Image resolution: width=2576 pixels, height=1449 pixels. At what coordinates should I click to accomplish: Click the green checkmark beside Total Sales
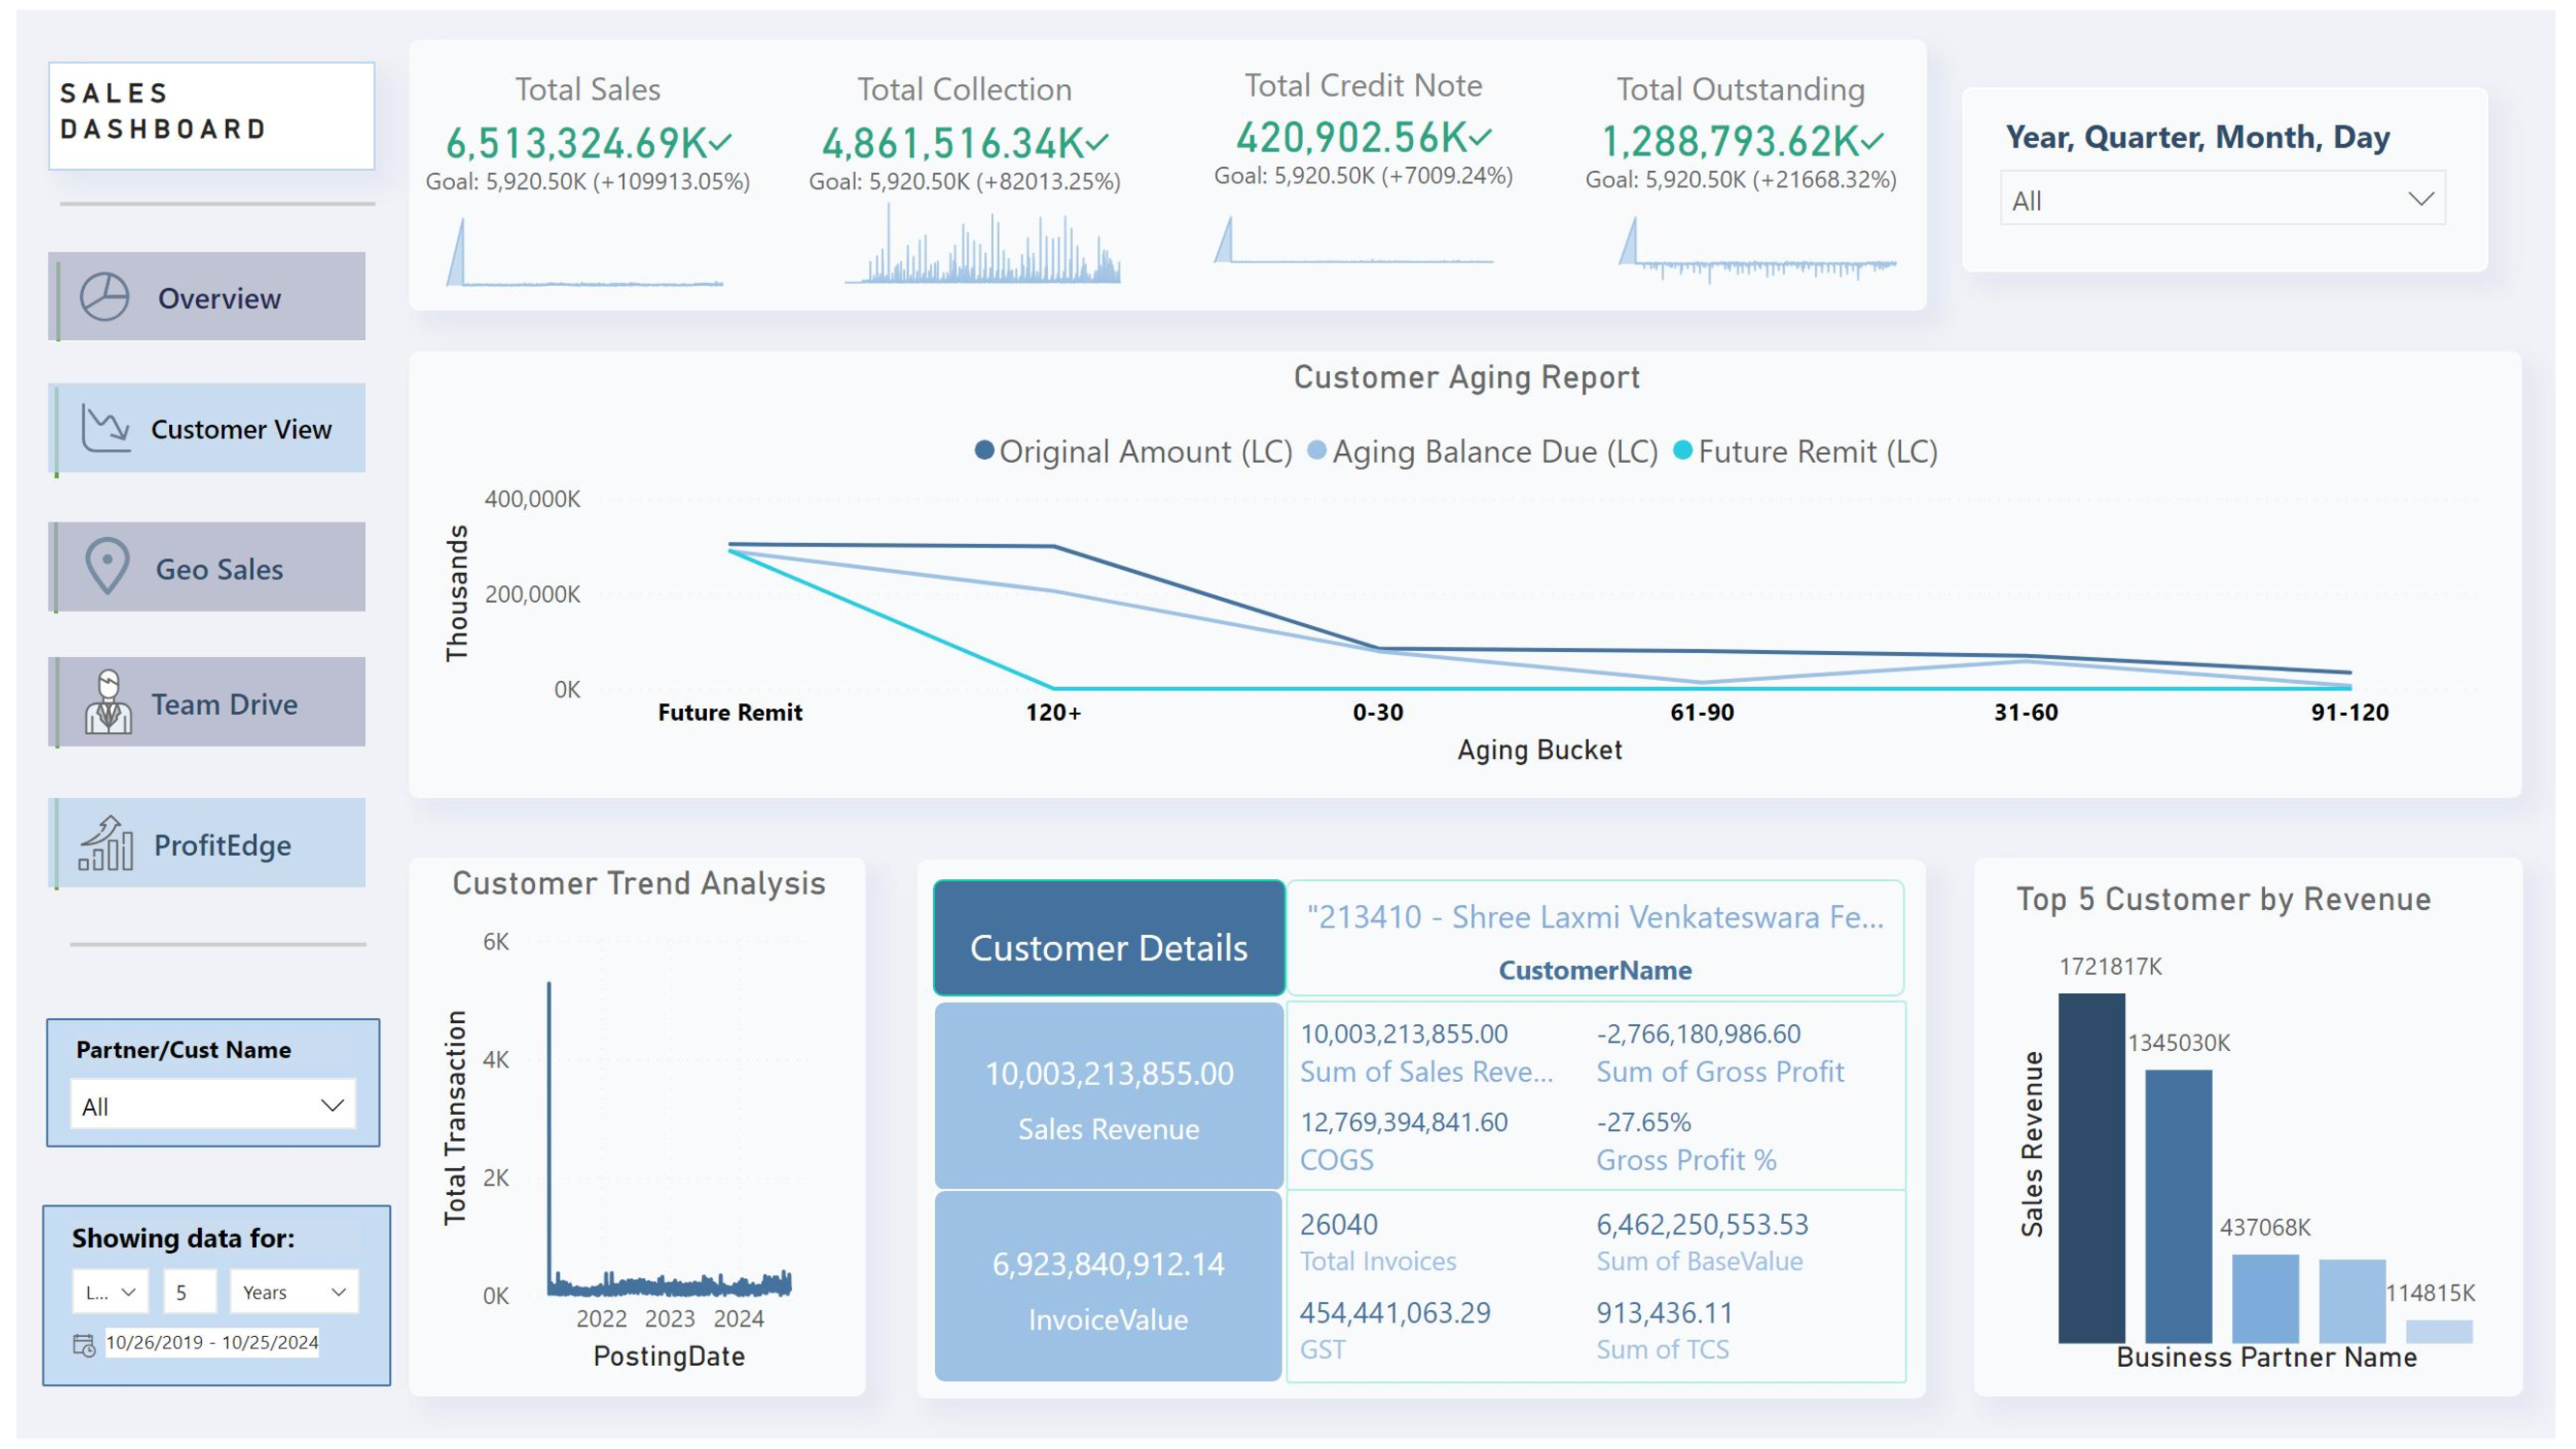(x=719, y=142)
